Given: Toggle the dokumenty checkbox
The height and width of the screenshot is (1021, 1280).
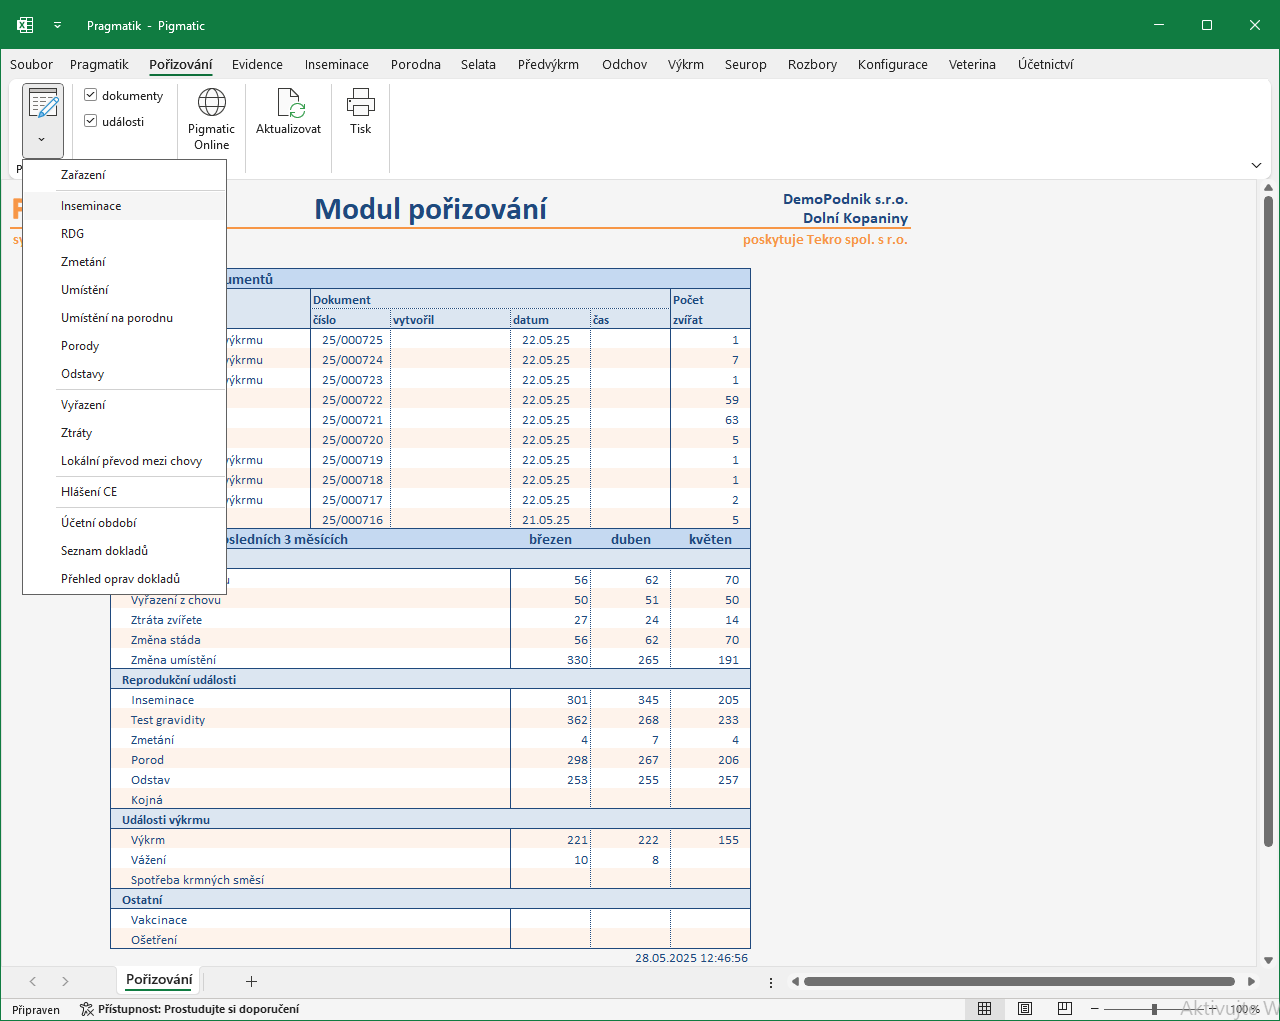Looking at the screenshot, I should coord(91,95).
